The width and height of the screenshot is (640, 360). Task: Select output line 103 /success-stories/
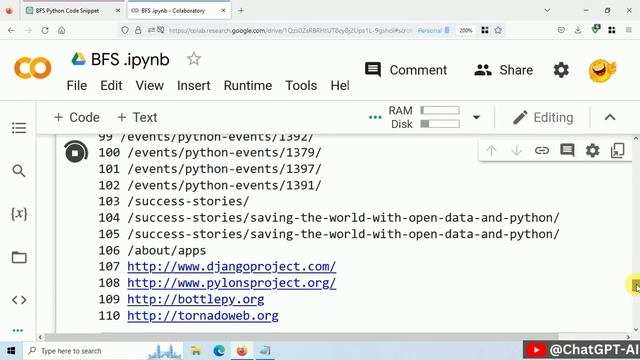(x=174, y=201)
